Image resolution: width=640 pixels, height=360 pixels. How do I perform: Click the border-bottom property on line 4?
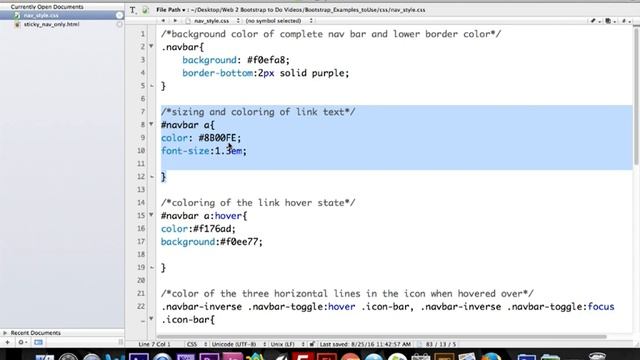coord(217,73)
